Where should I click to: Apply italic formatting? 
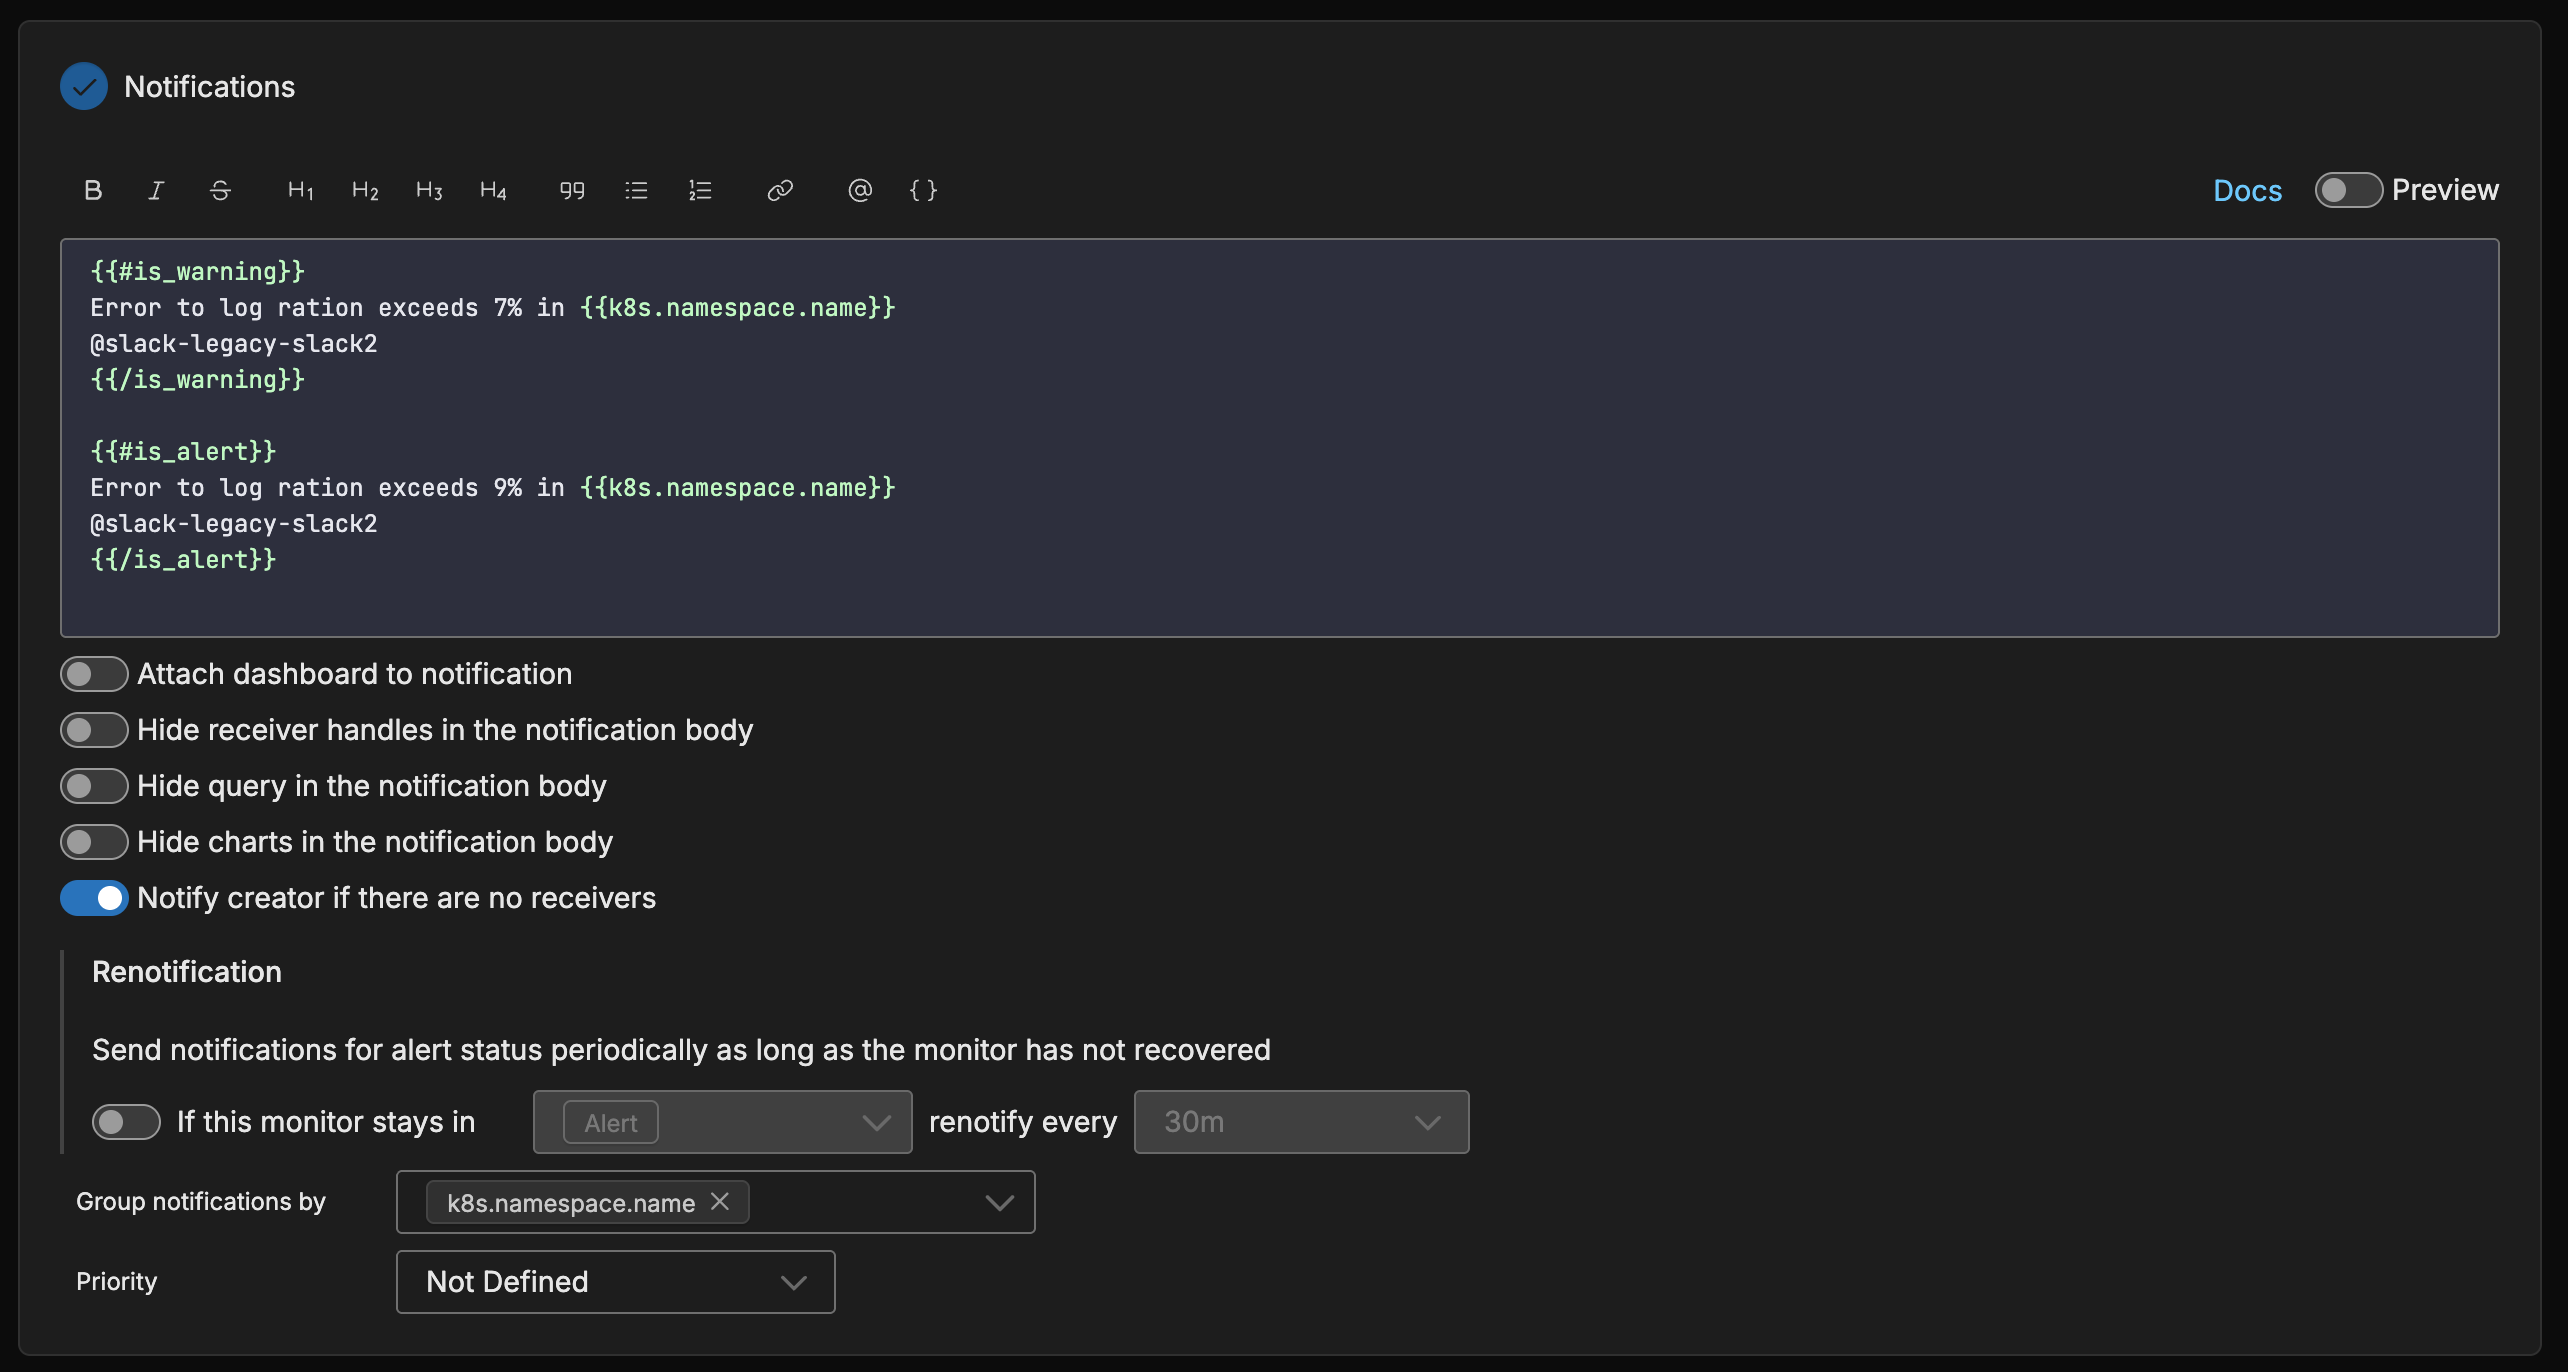pyautogui.click(x=156, y=190)
